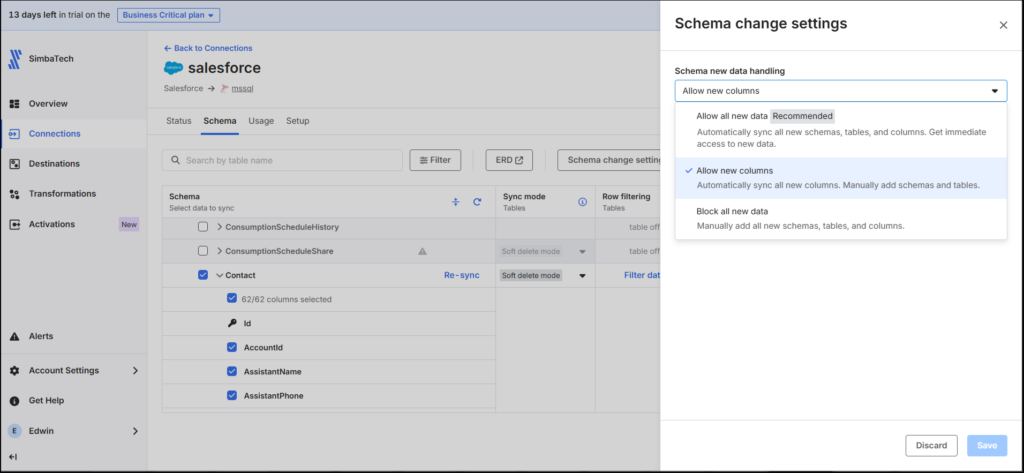Click the Alerts warning icon
Image resolution: width=1024 pixels, height=473 pixels.
tap(14, 336)
